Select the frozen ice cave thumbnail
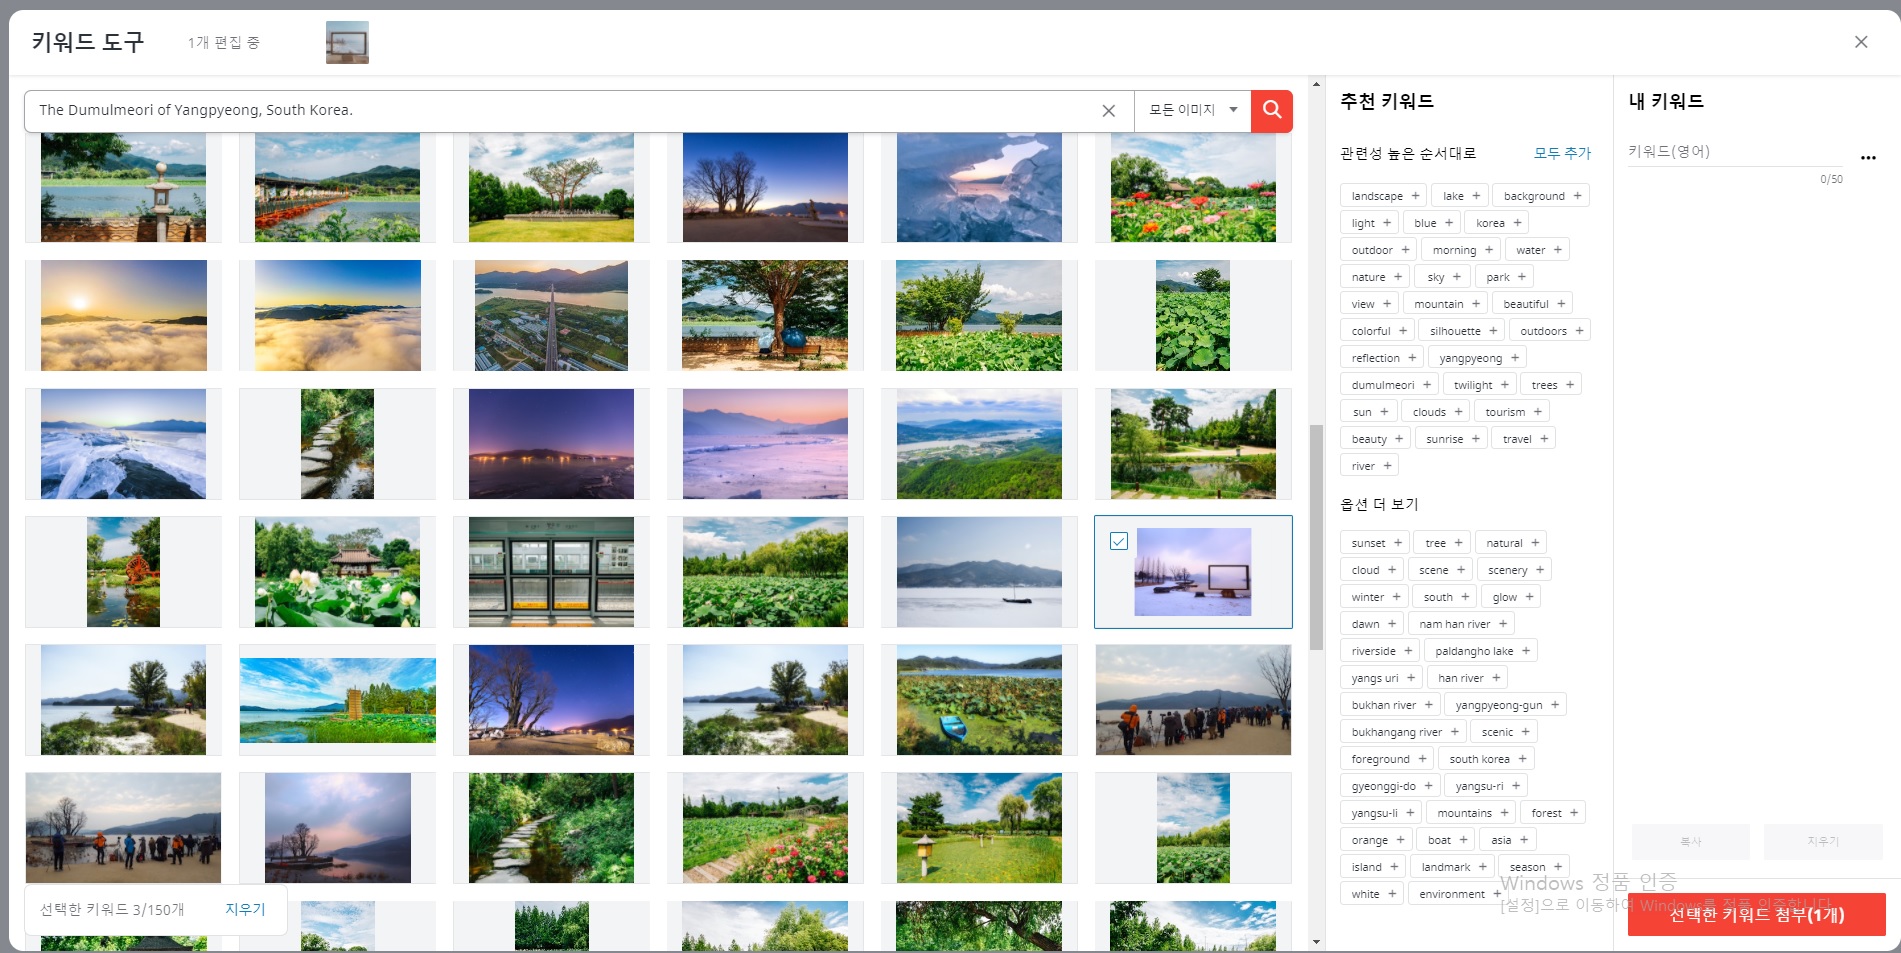 [980, 187]
